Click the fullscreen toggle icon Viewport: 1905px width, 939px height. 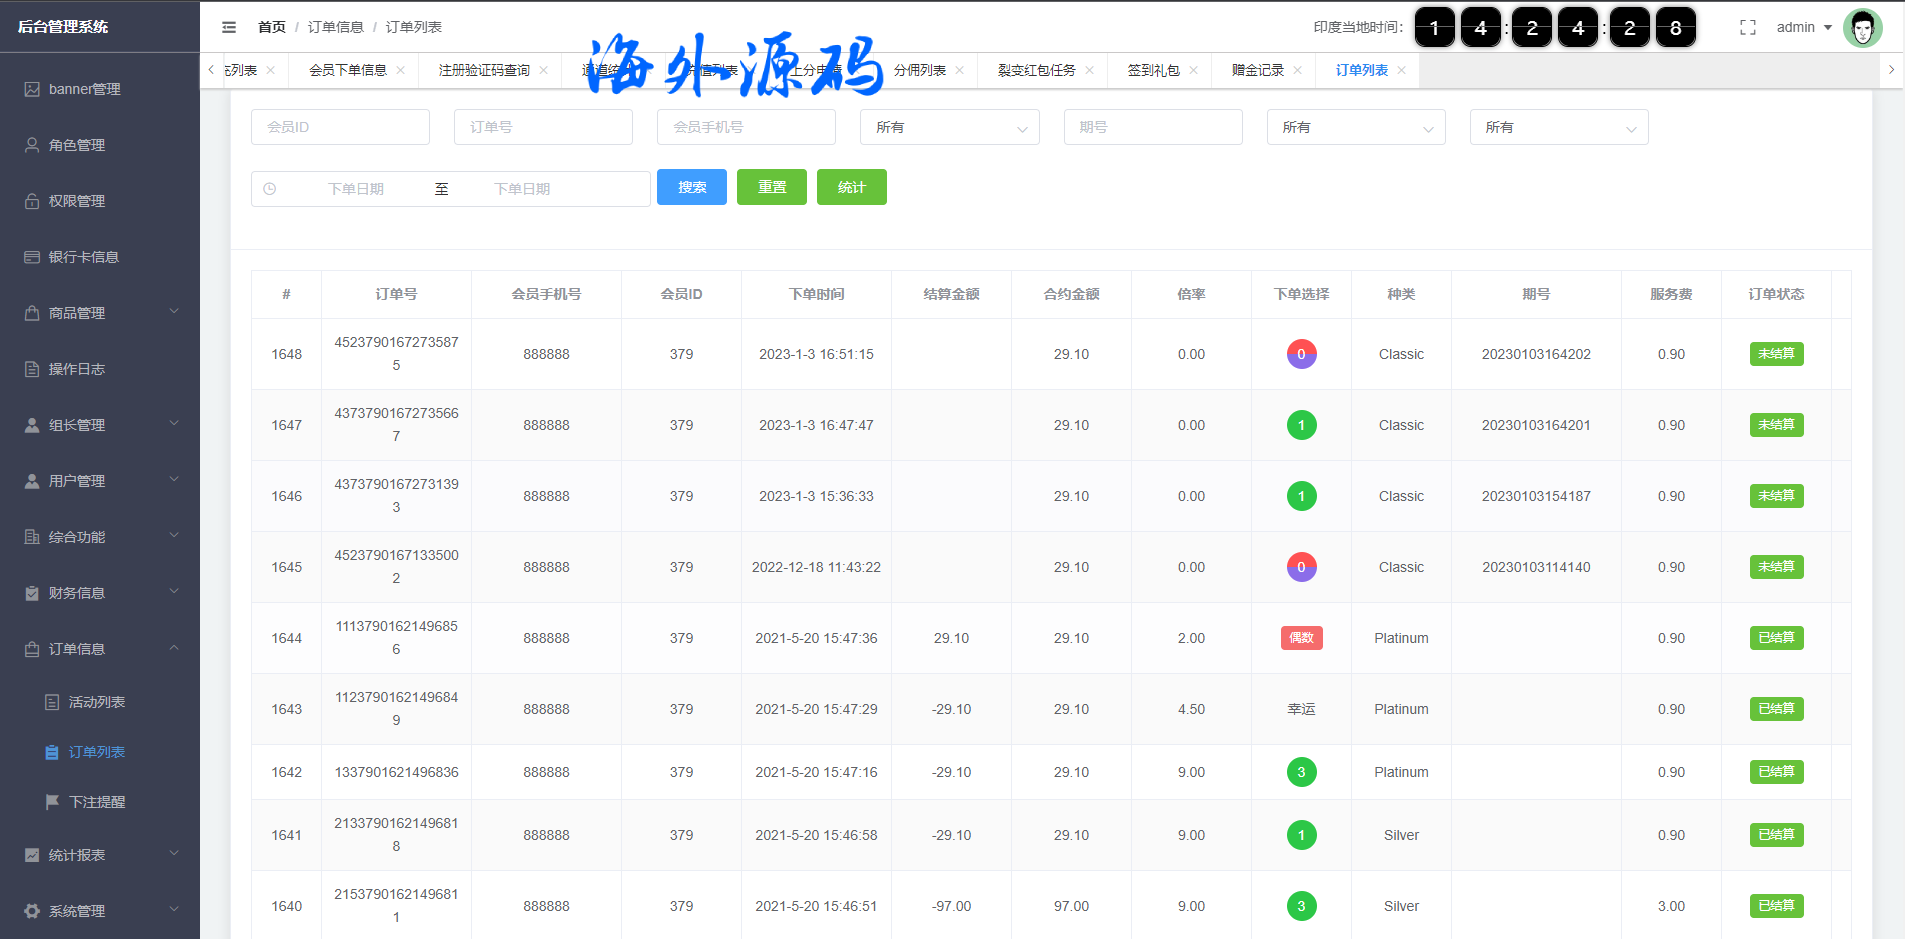(x=1747, y=27)
